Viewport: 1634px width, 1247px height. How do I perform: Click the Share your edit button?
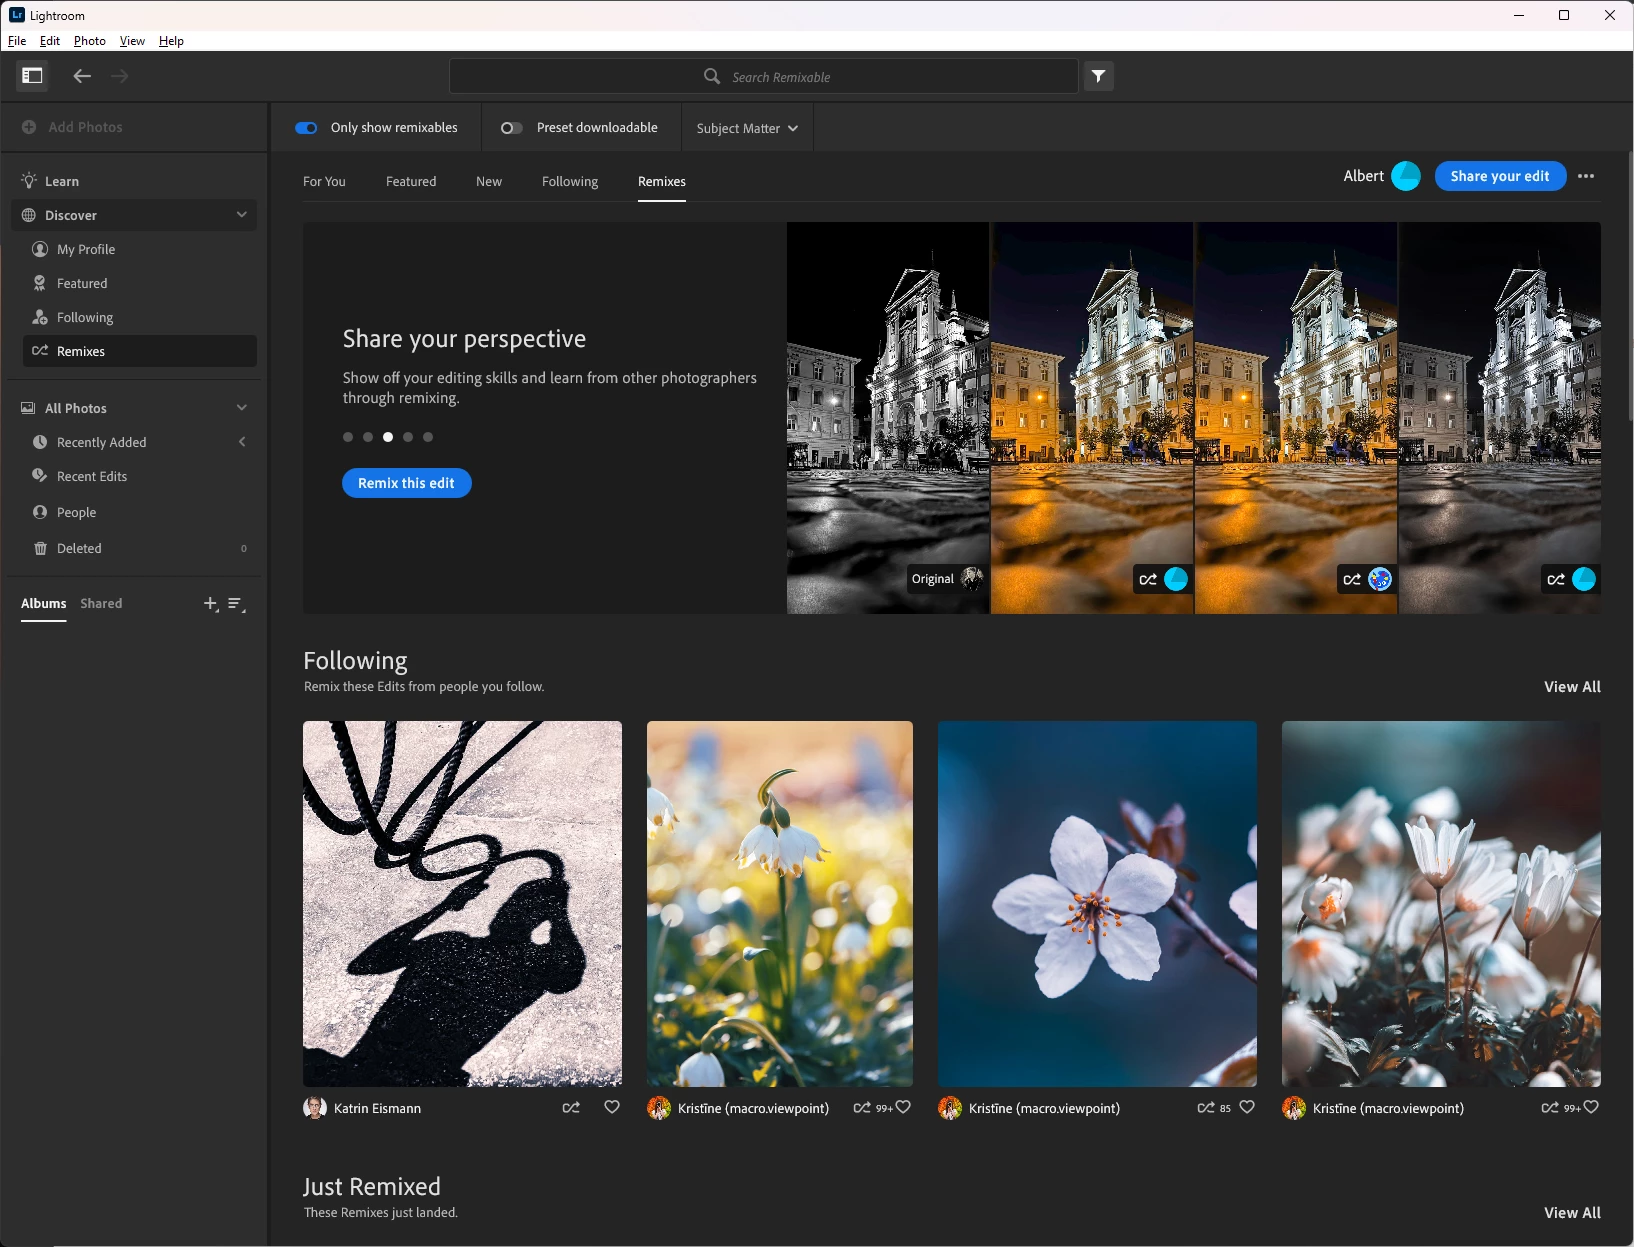coord(1499,176)
